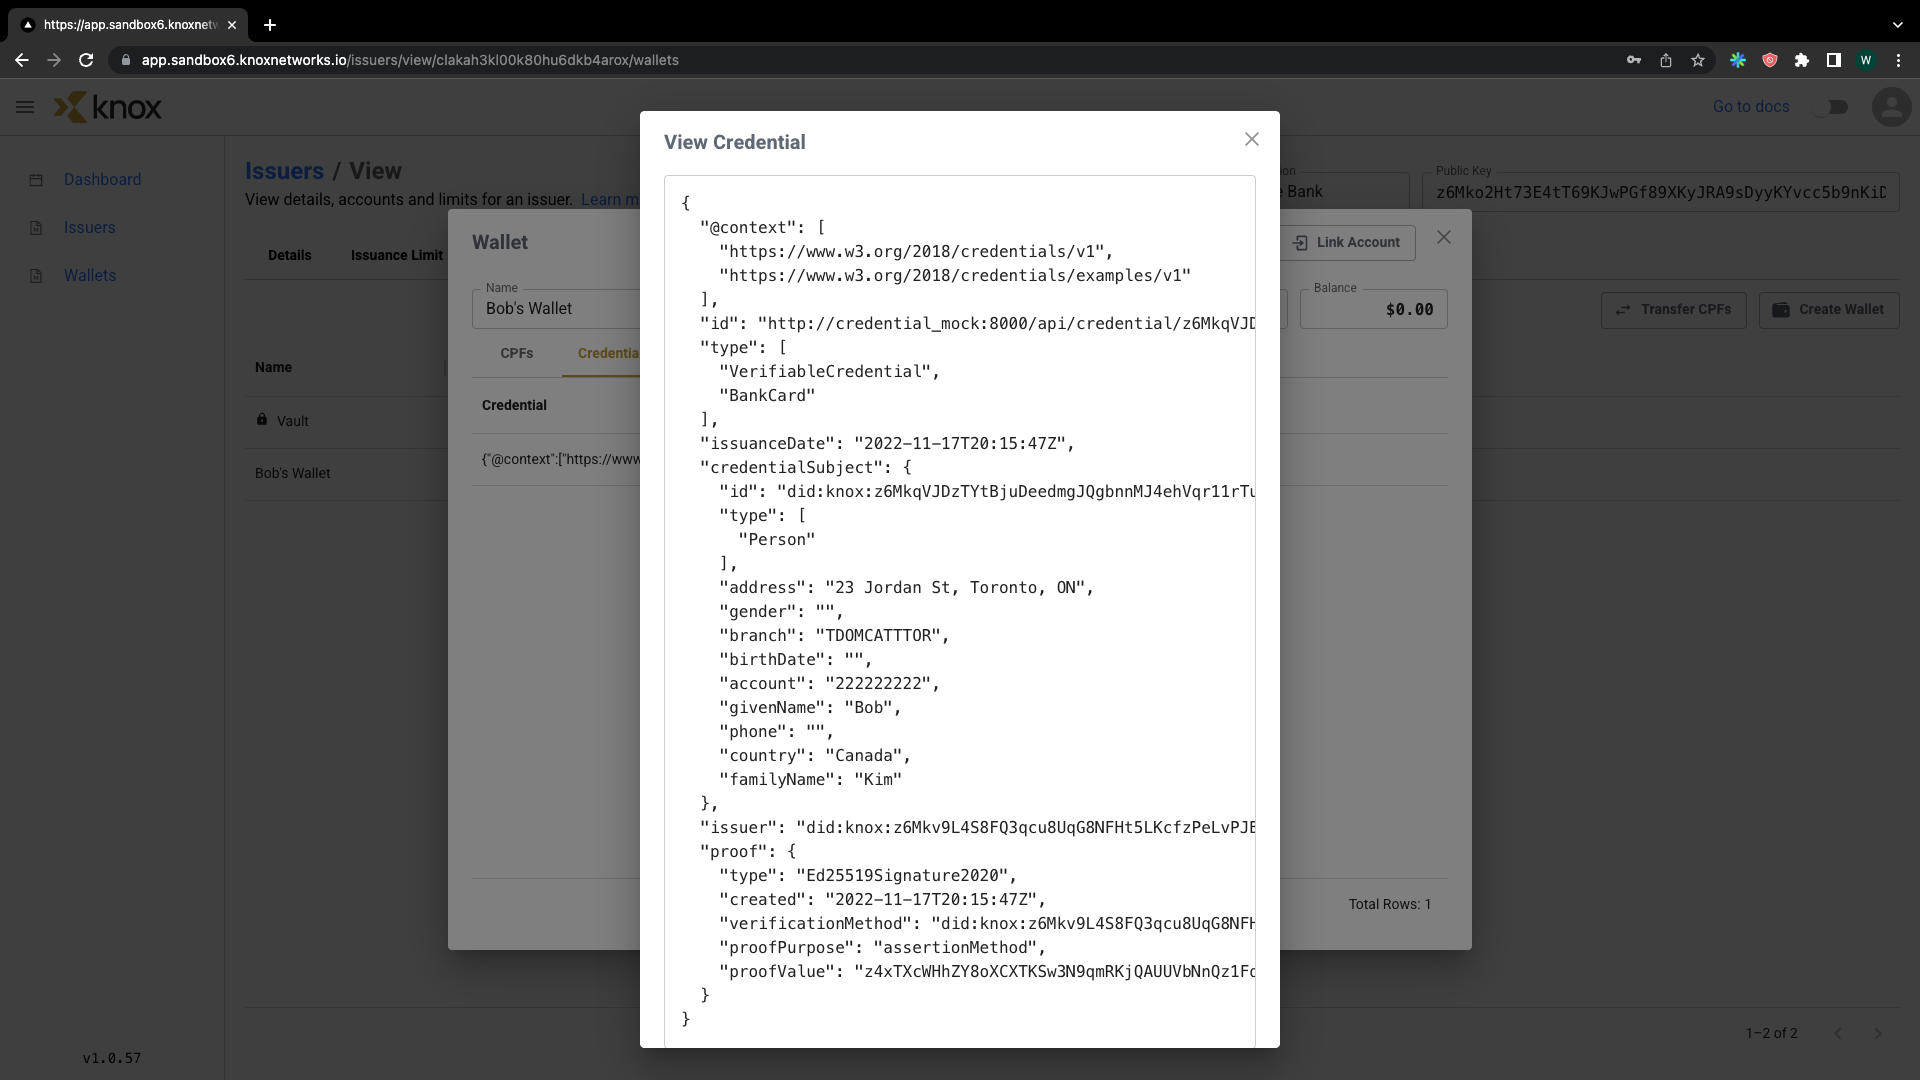Click the address bar URL
The height and width of the screenshot is (1080, 1920).
[410, 60]
